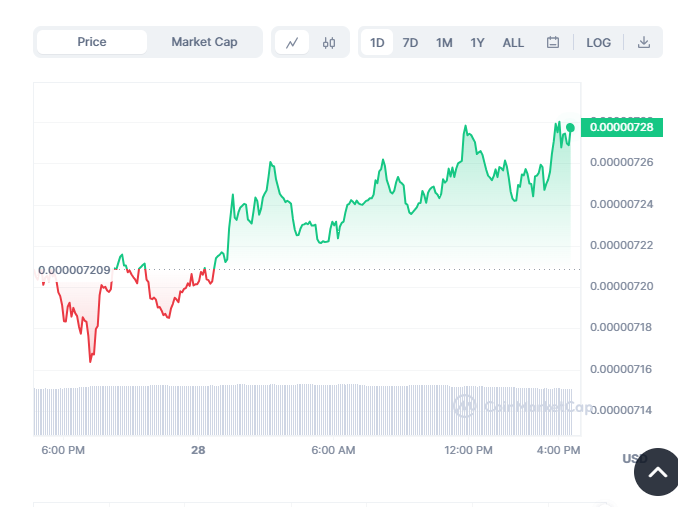Switch to the Market Cap tab
The height and width of the screenshot is (507, 678).
(x=204, y=42)
